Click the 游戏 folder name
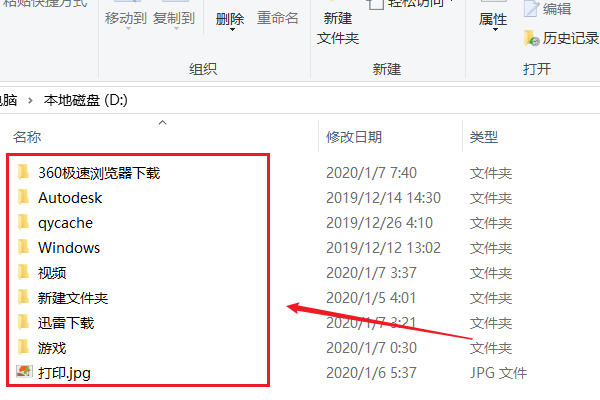600x400 pixels. [52, 348]
